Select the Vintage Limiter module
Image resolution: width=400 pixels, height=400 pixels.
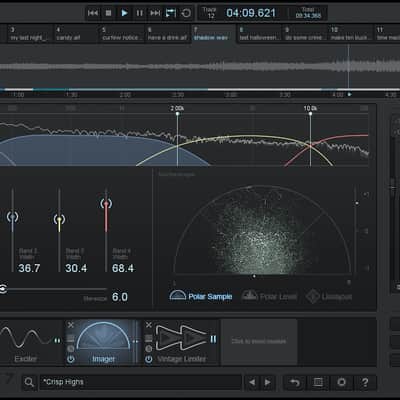[x=181, y=343]
